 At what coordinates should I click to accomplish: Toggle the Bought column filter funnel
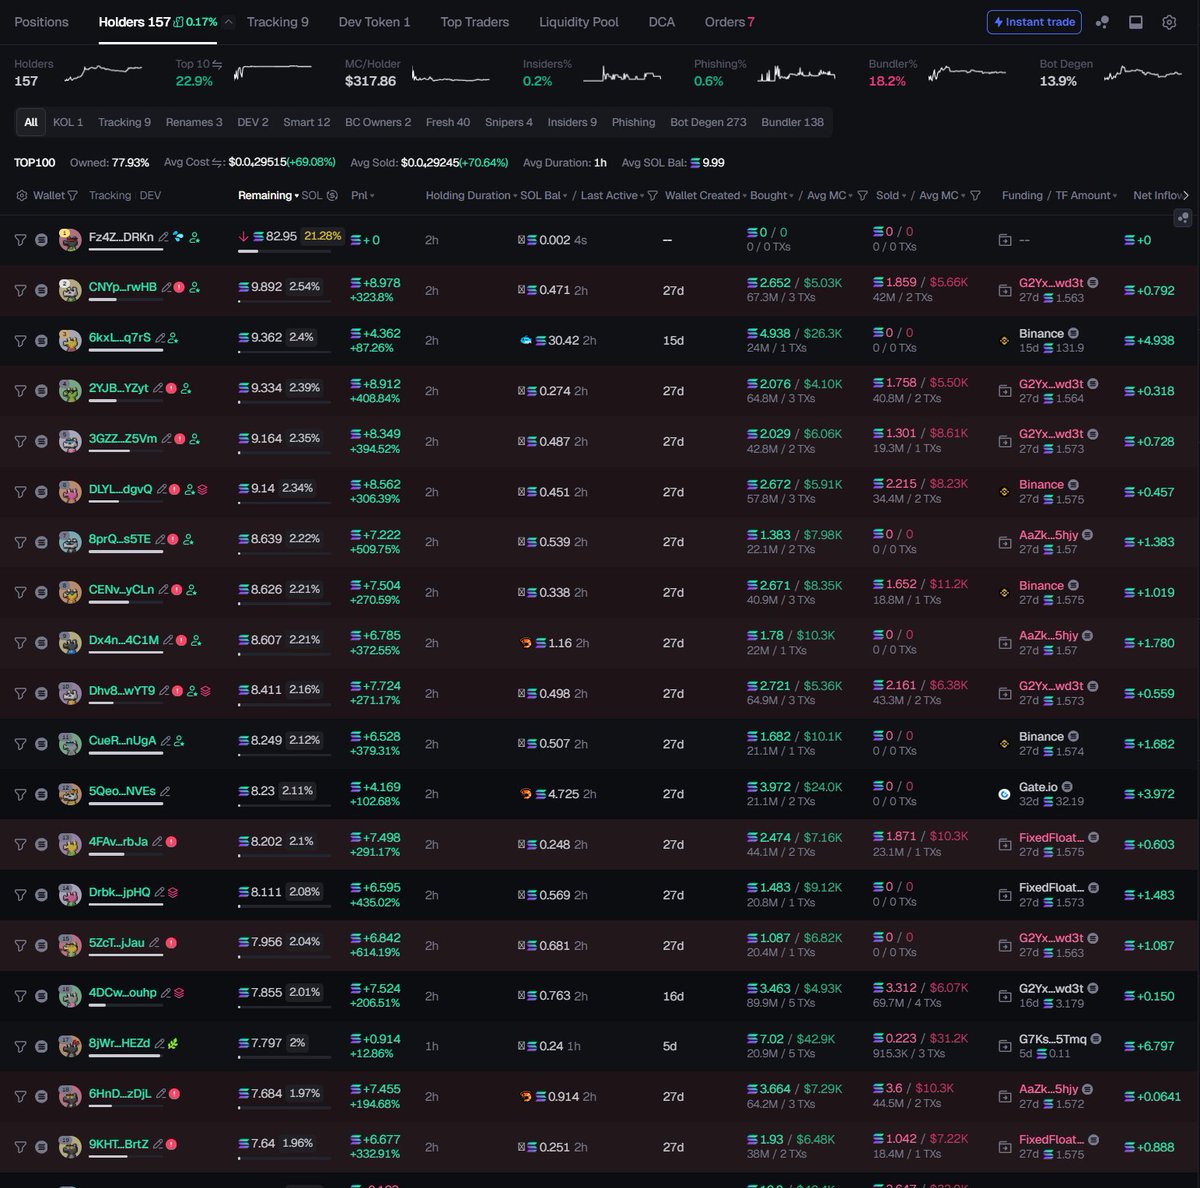coord(861,196)
